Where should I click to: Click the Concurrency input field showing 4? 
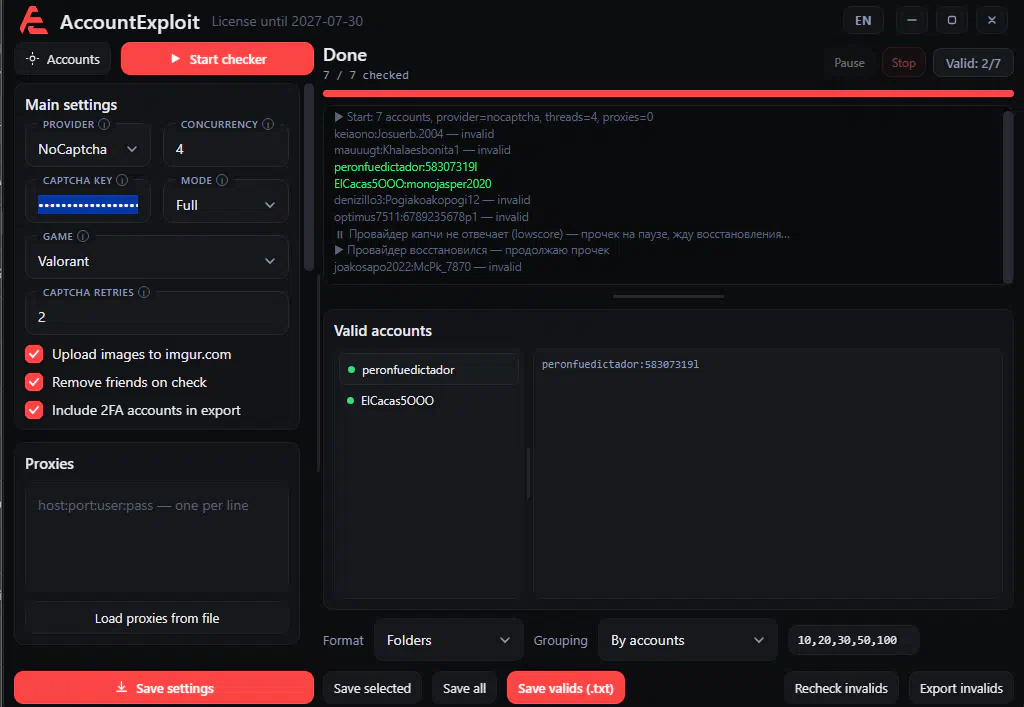point(225,149)
